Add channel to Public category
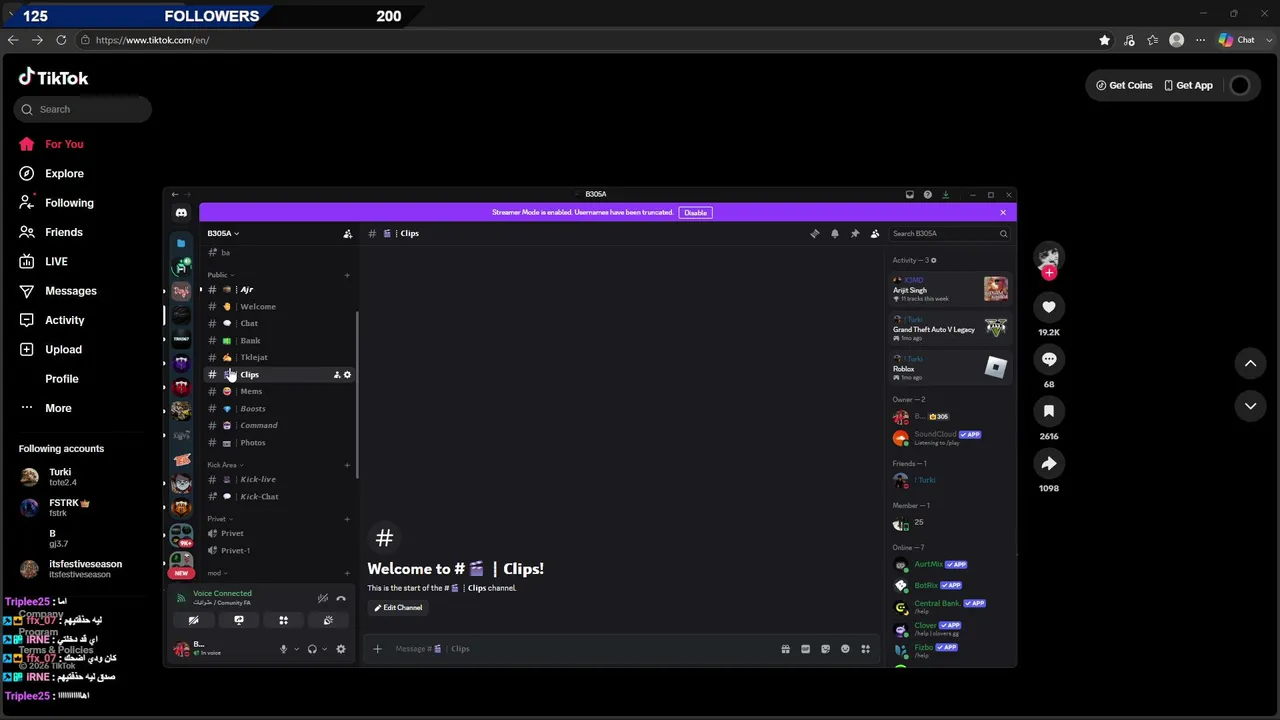This screenshot has height=720, width=1280. 347,275
